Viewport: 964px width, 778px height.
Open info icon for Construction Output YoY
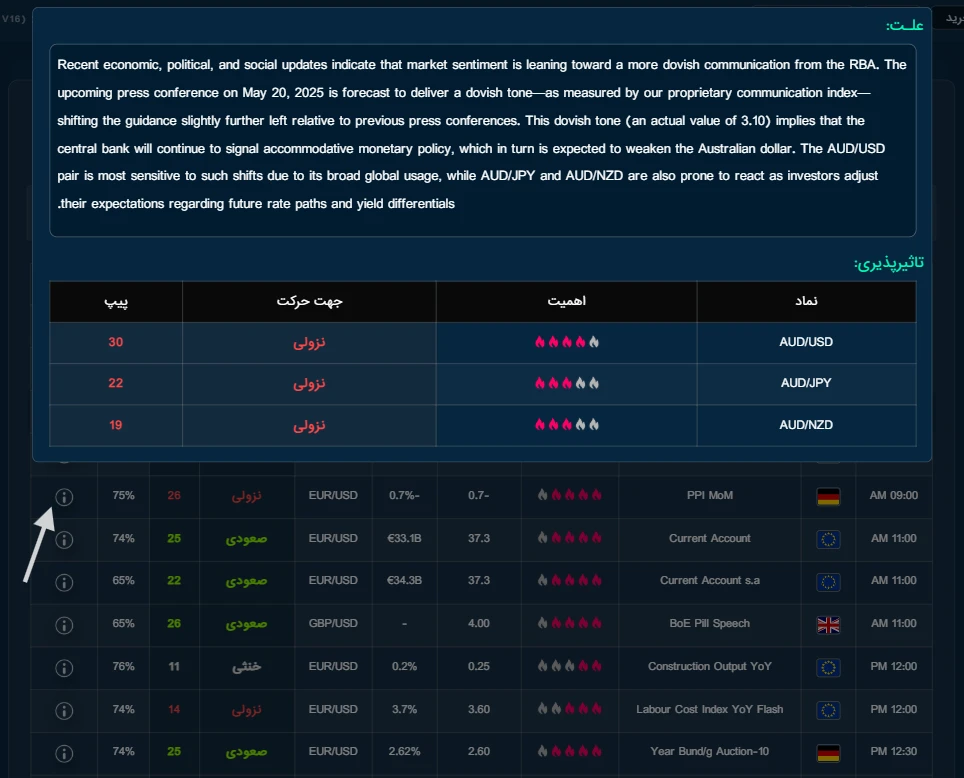[64, 667]
